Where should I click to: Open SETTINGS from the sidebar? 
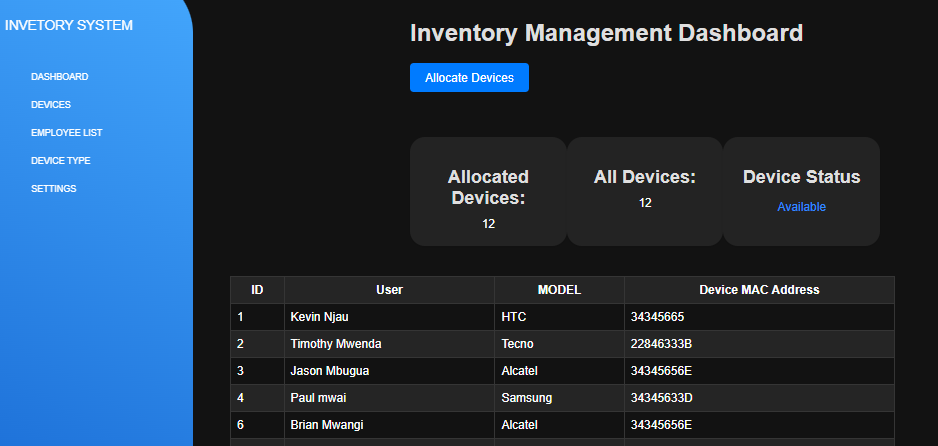54,189
